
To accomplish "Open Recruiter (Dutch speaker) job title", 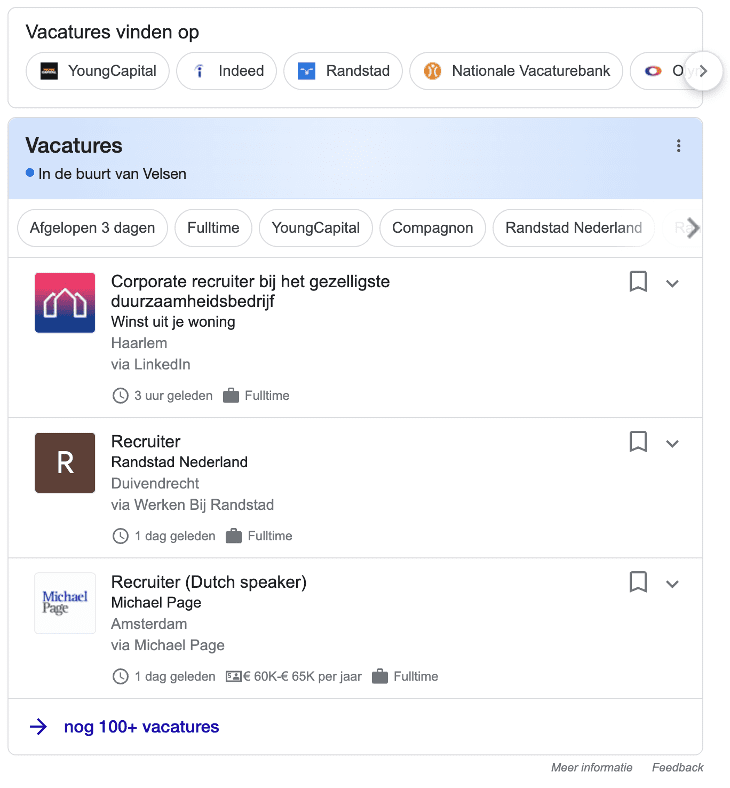I will coord(209,582).
